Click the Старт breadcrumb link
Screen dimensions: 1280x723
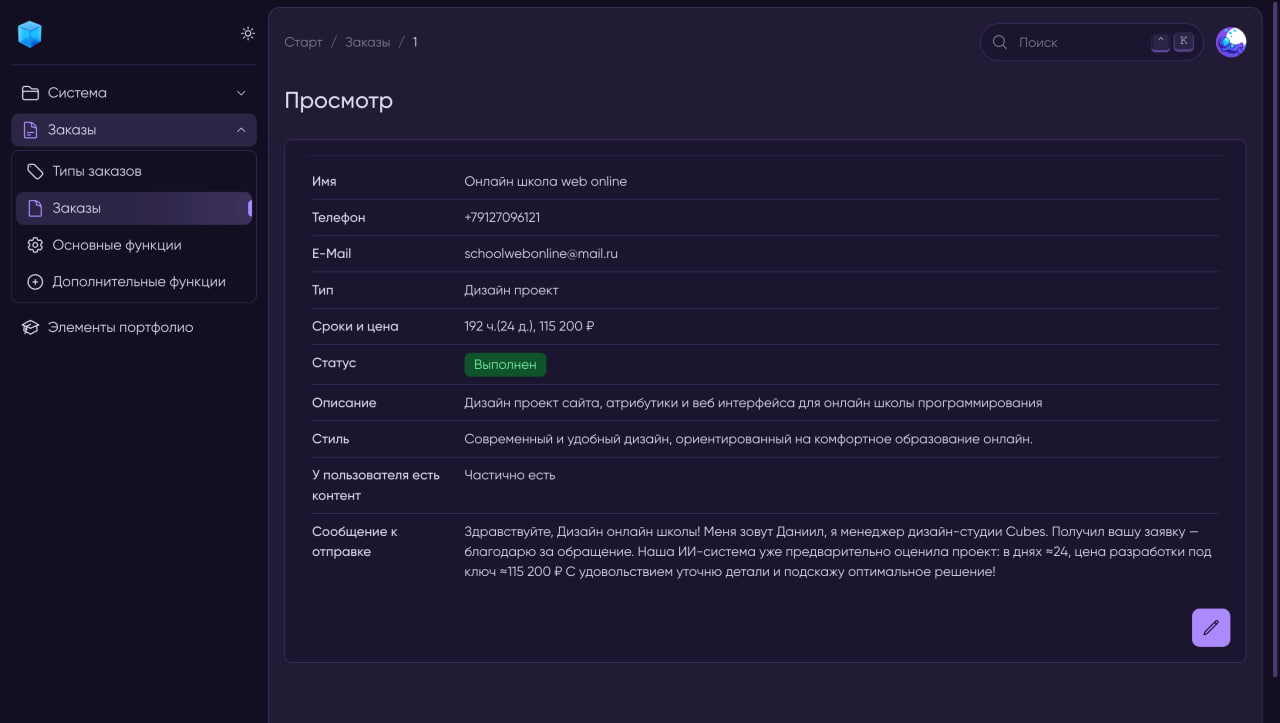[303, 42]
